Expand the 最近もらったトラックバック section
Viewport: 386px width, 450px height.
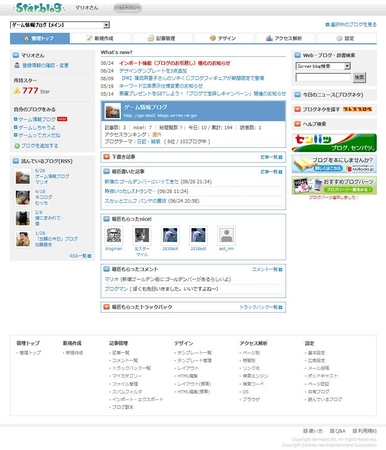pyautogui.click(x=107, y=307)
